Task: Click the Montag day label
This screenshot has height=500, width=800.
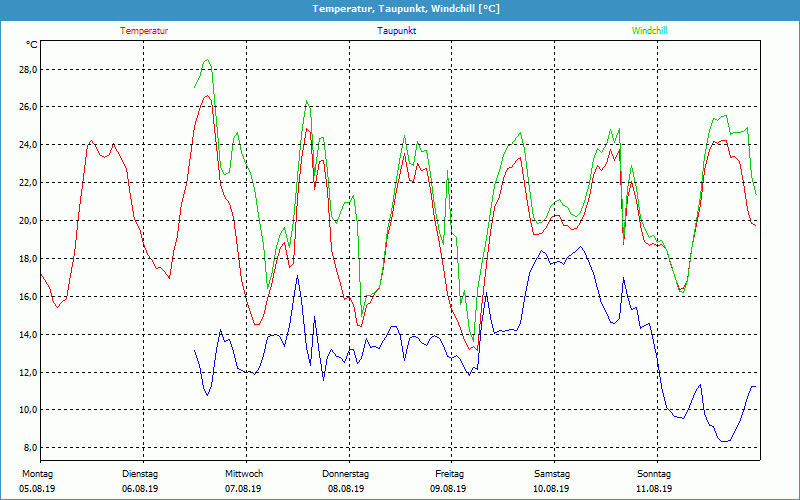Action: click(x=37, y=474)
